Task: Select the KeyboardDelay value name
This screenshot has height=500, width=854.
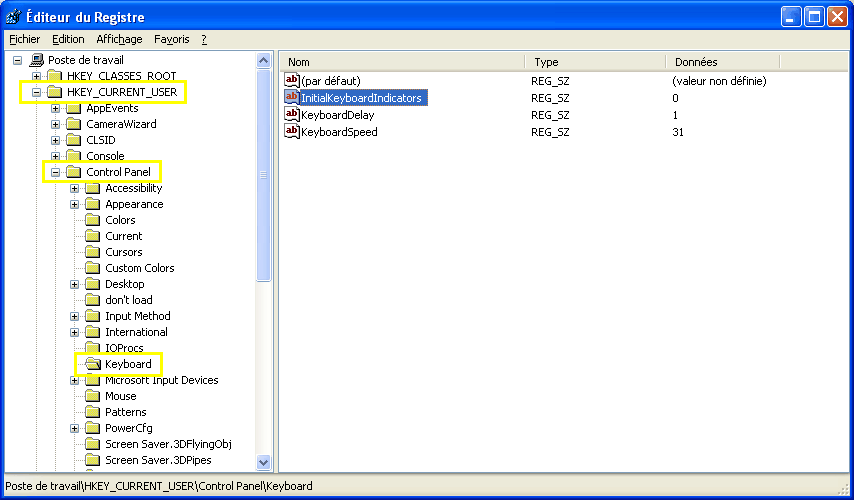Action: pos(338,115)
